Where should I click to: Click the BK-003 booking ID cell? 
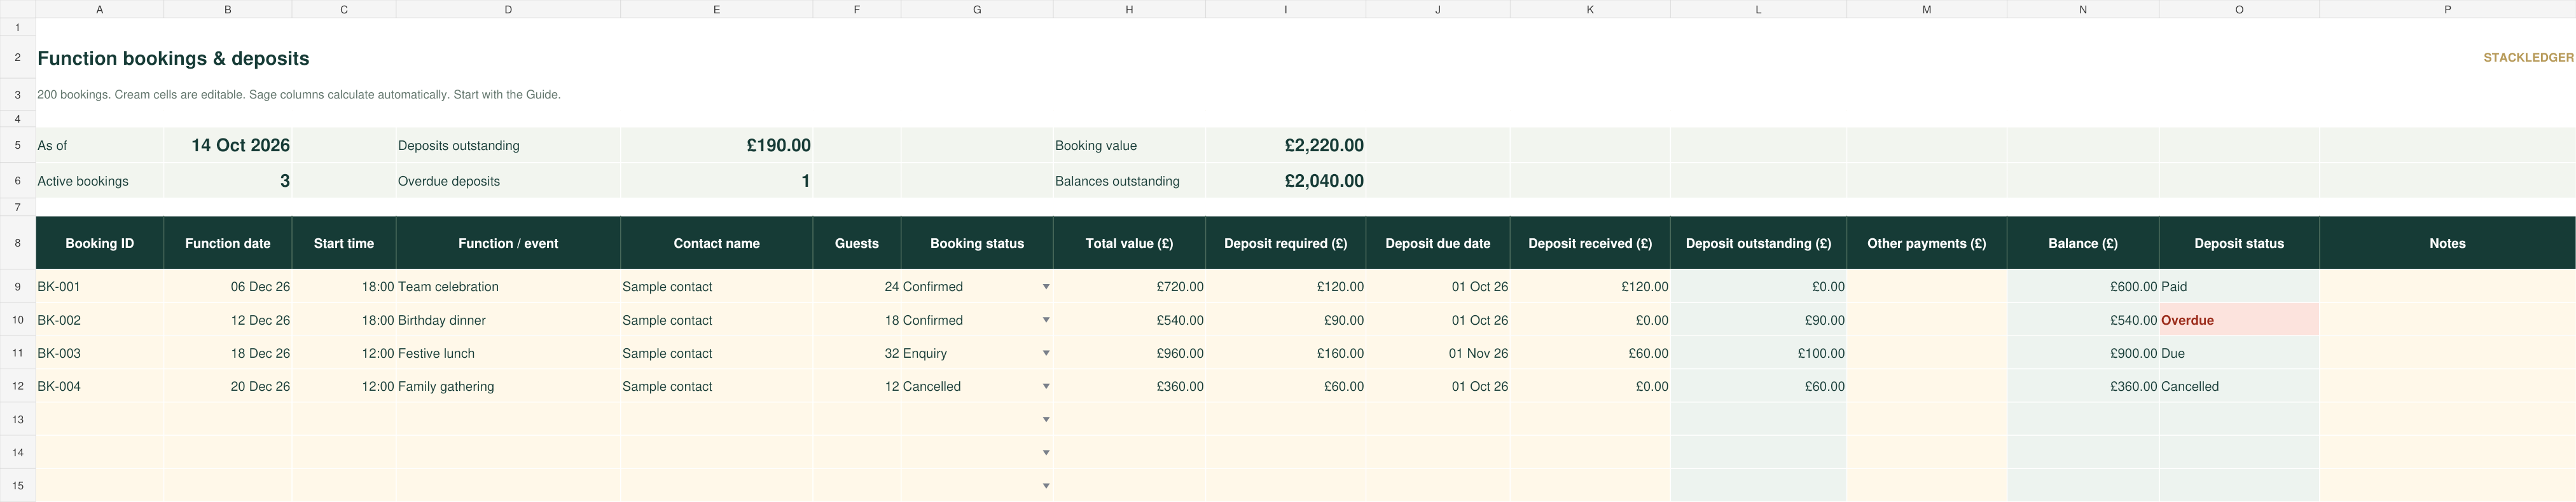coord(100,353)
